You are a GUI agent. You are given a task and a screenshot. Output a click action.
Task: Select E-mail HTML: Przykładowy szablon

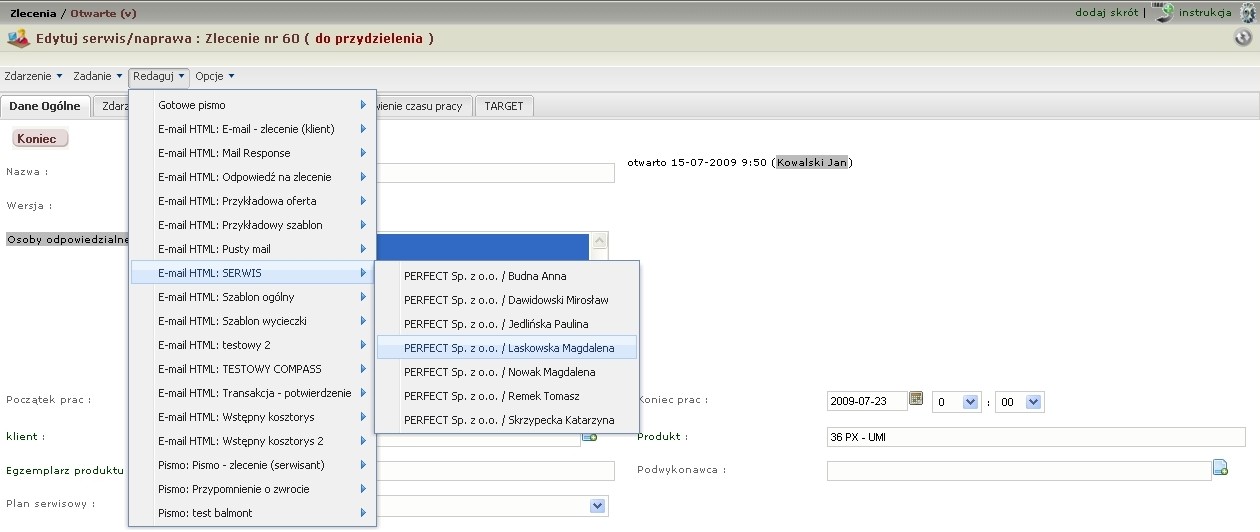click(253, 225)
